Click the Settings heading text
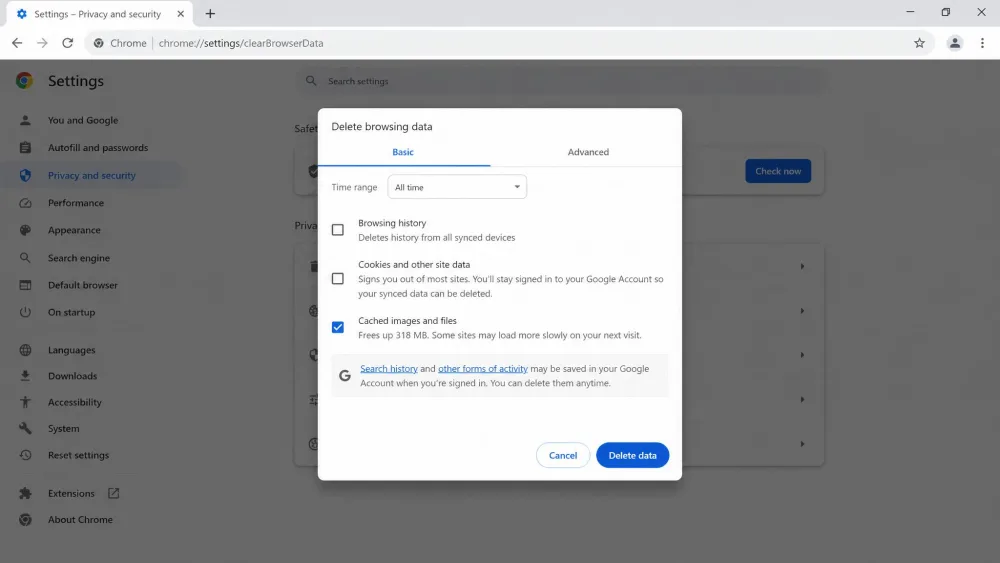Viewport: 1000px width, 563px height. pos(76,81)
